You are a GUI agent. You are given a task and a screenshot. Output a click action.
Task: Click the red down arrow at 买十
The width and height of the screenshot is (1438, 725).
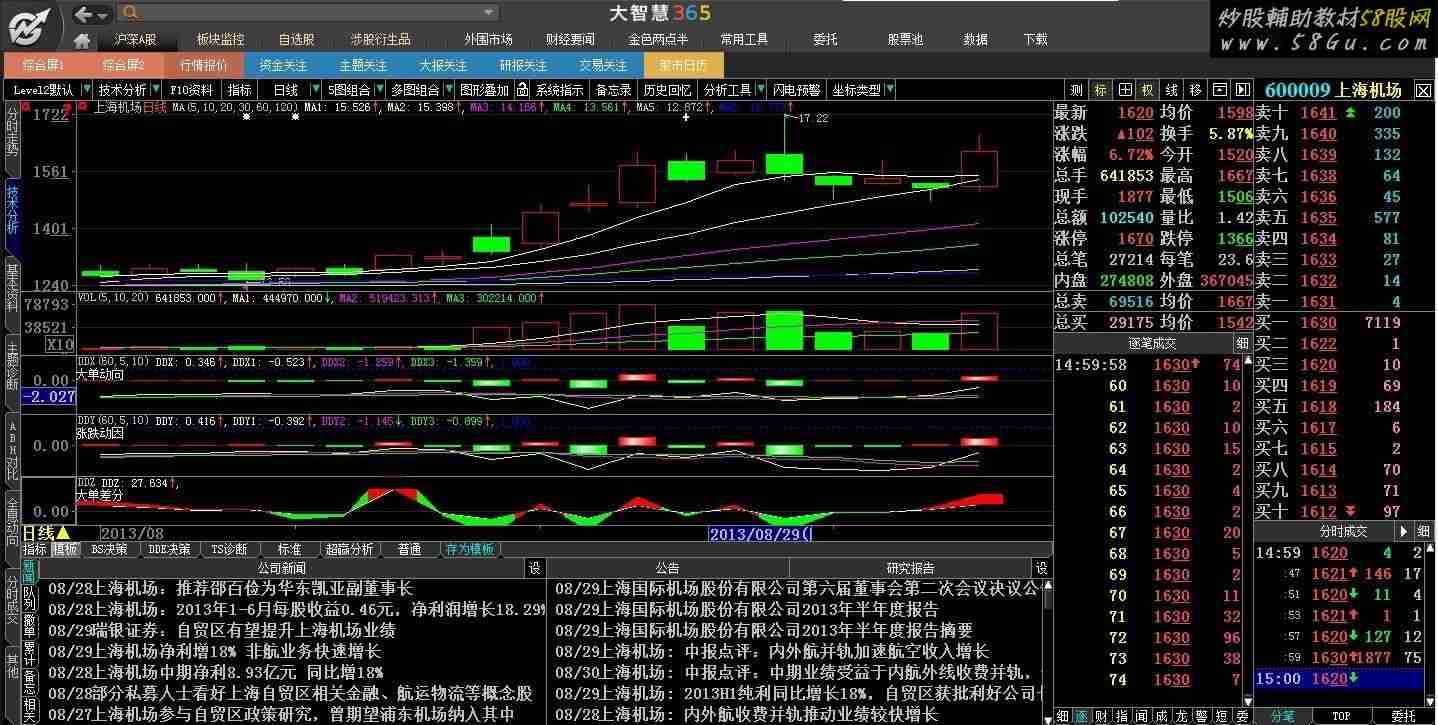[x=1352, y=512]
